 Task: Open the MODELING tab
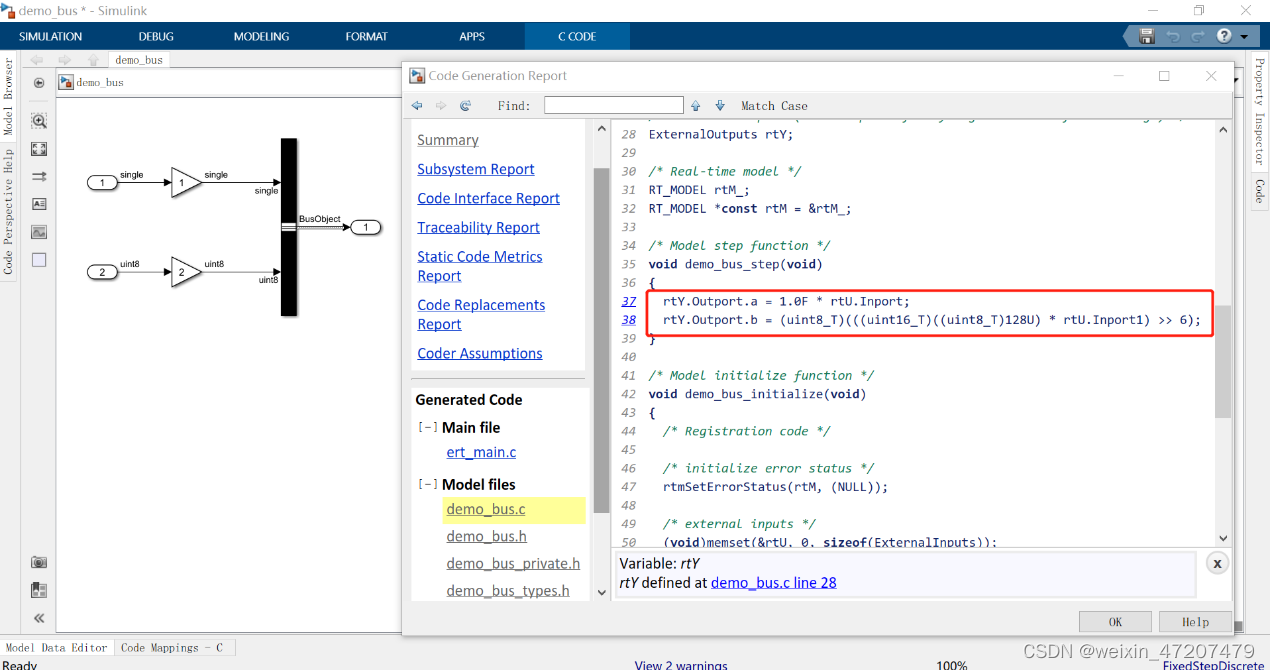pos(261,36)
